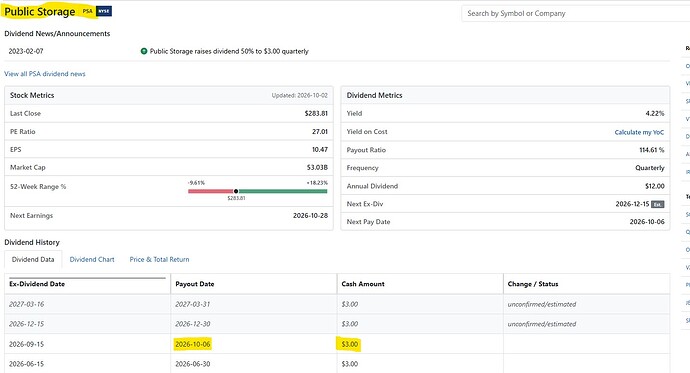This screenshot has width=690, height=373.
Task: Click payout date 2026-06-30 cell
Action: [193, 364]
